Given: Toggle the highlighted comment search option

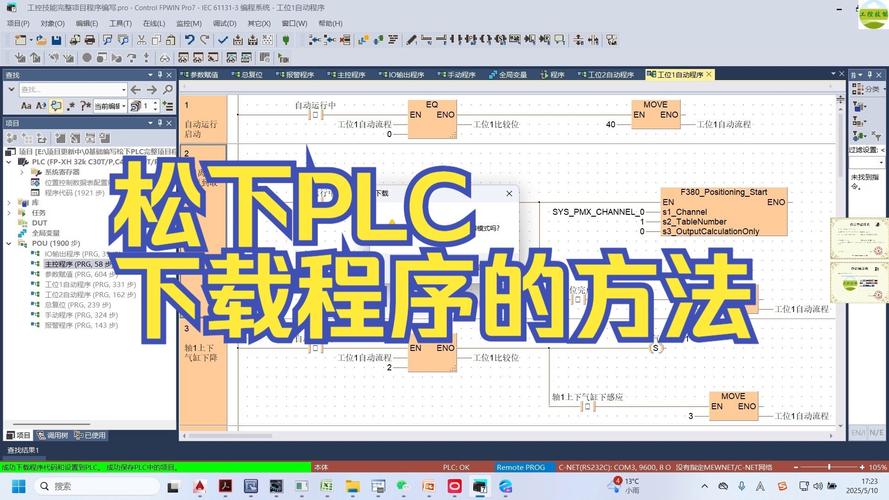Looking at the screenshot, I should click(x=56, y=106).
